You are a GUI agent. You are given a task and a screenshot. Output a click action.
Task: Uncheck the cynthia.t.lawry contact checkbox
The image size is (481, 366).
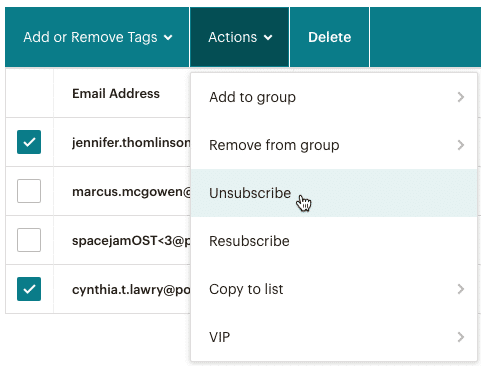click(29, 289)
